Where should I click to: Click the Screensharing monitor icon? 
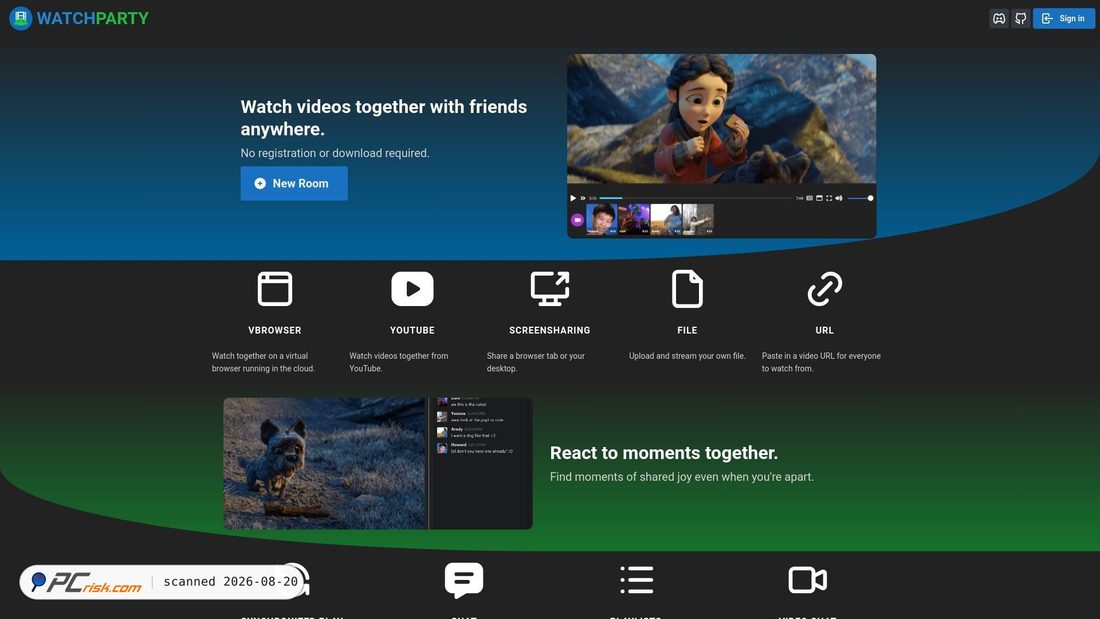[550, 288]
